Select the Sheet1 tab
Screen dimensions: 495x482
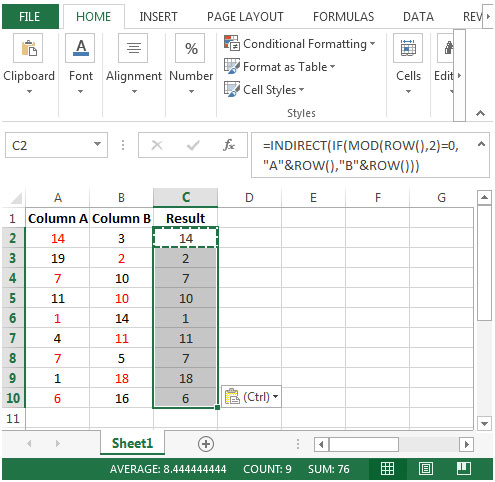pos(132,443)
